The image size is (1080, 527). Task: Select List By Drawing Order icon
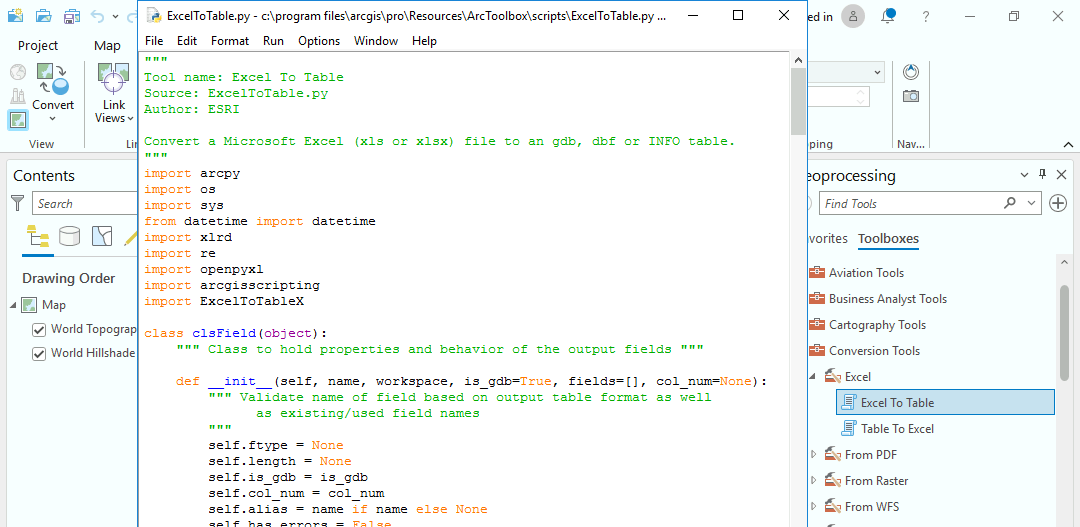(x=38, y=236)
